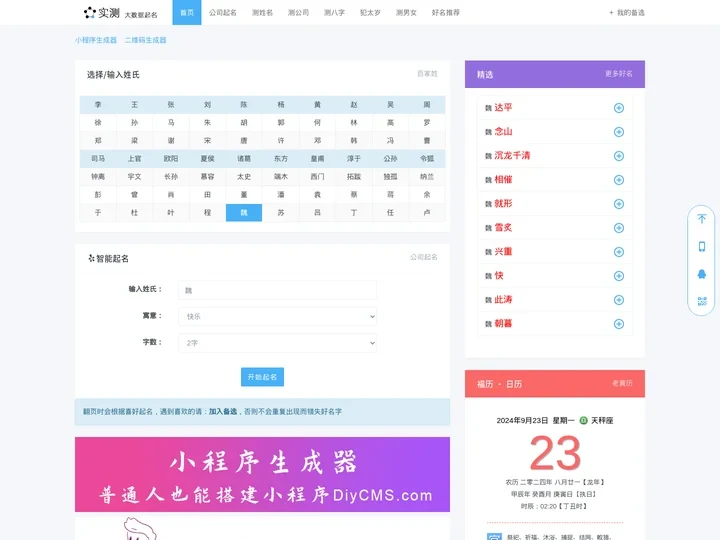Open the 测姓名 nav item
Image resolution: width=720 pixels, height=540 pixels.
(262, 12)
